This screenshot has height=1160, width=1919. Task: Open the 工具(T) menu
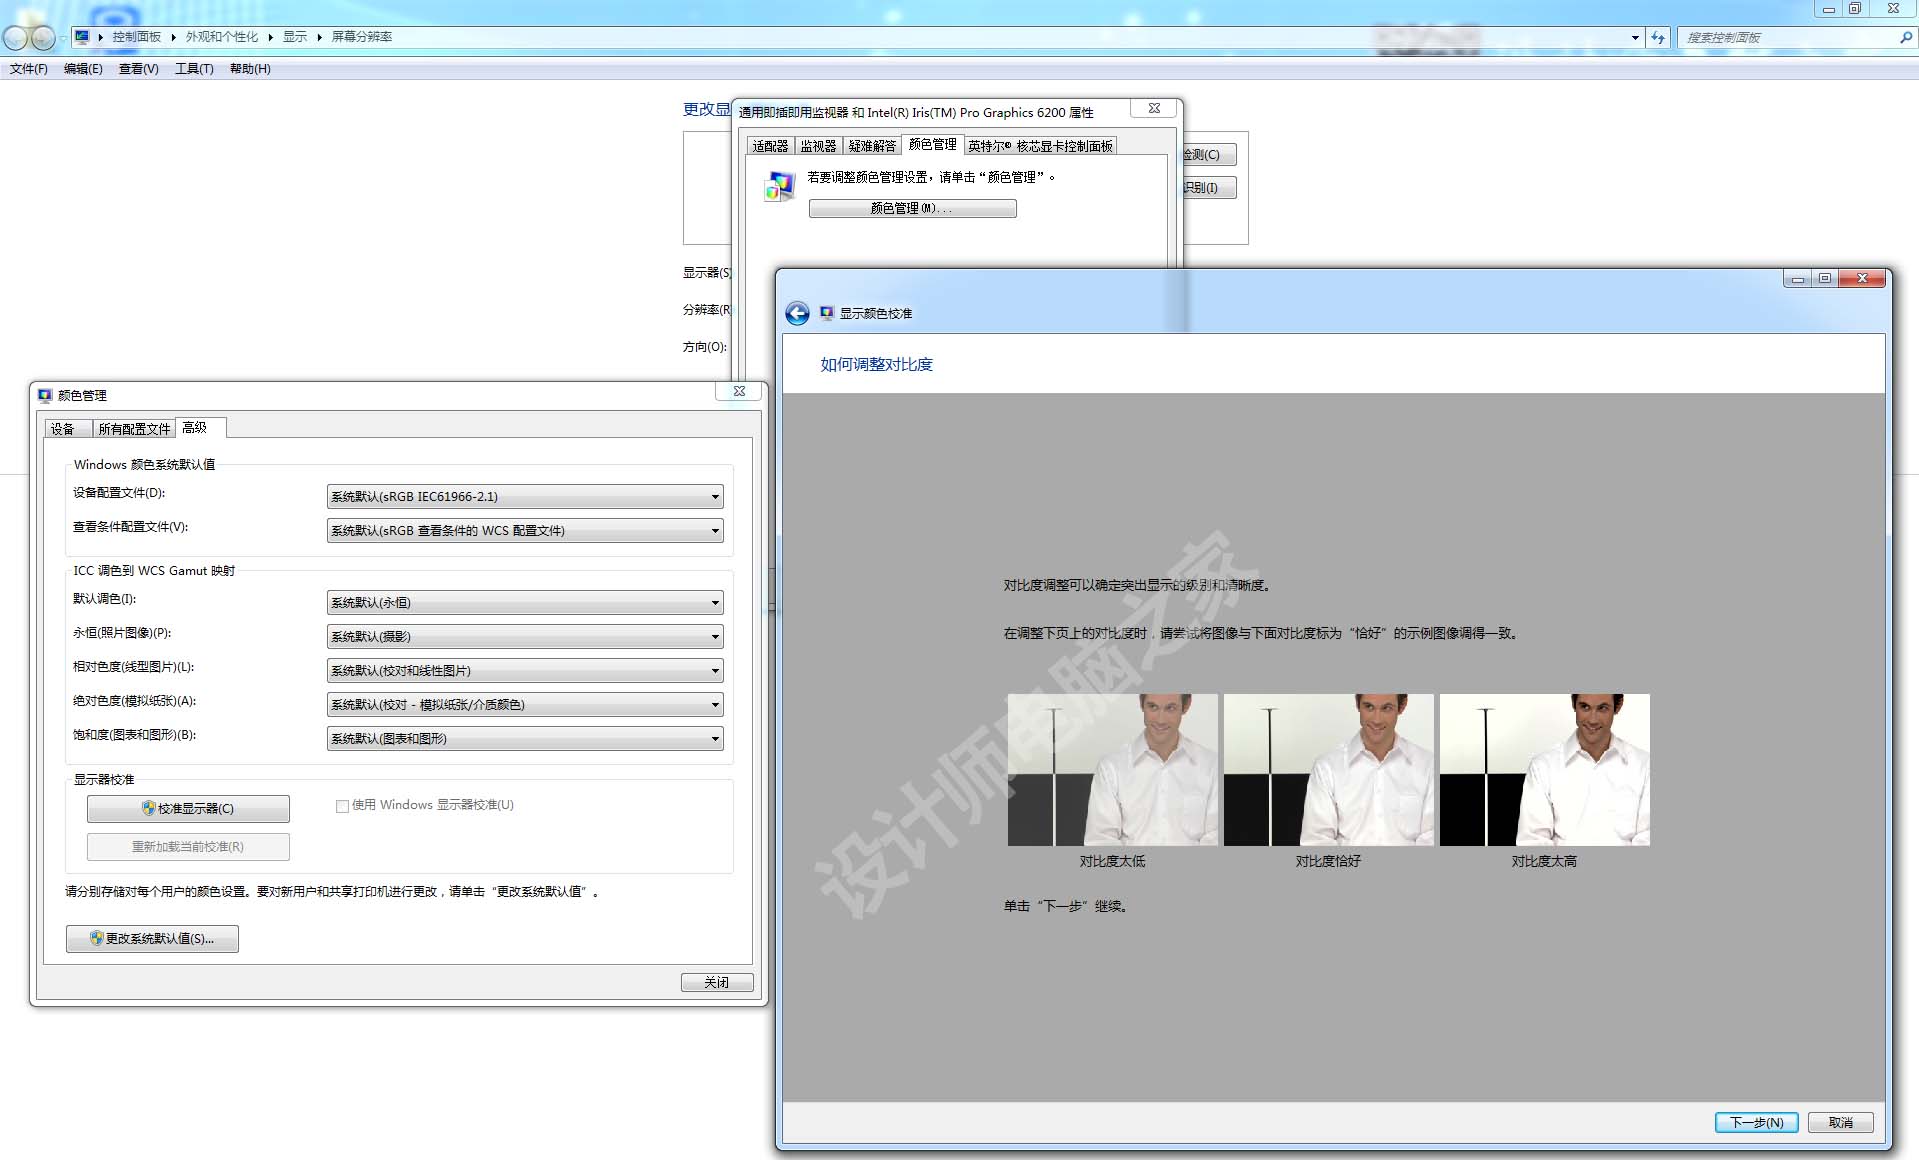click(194, 69)
